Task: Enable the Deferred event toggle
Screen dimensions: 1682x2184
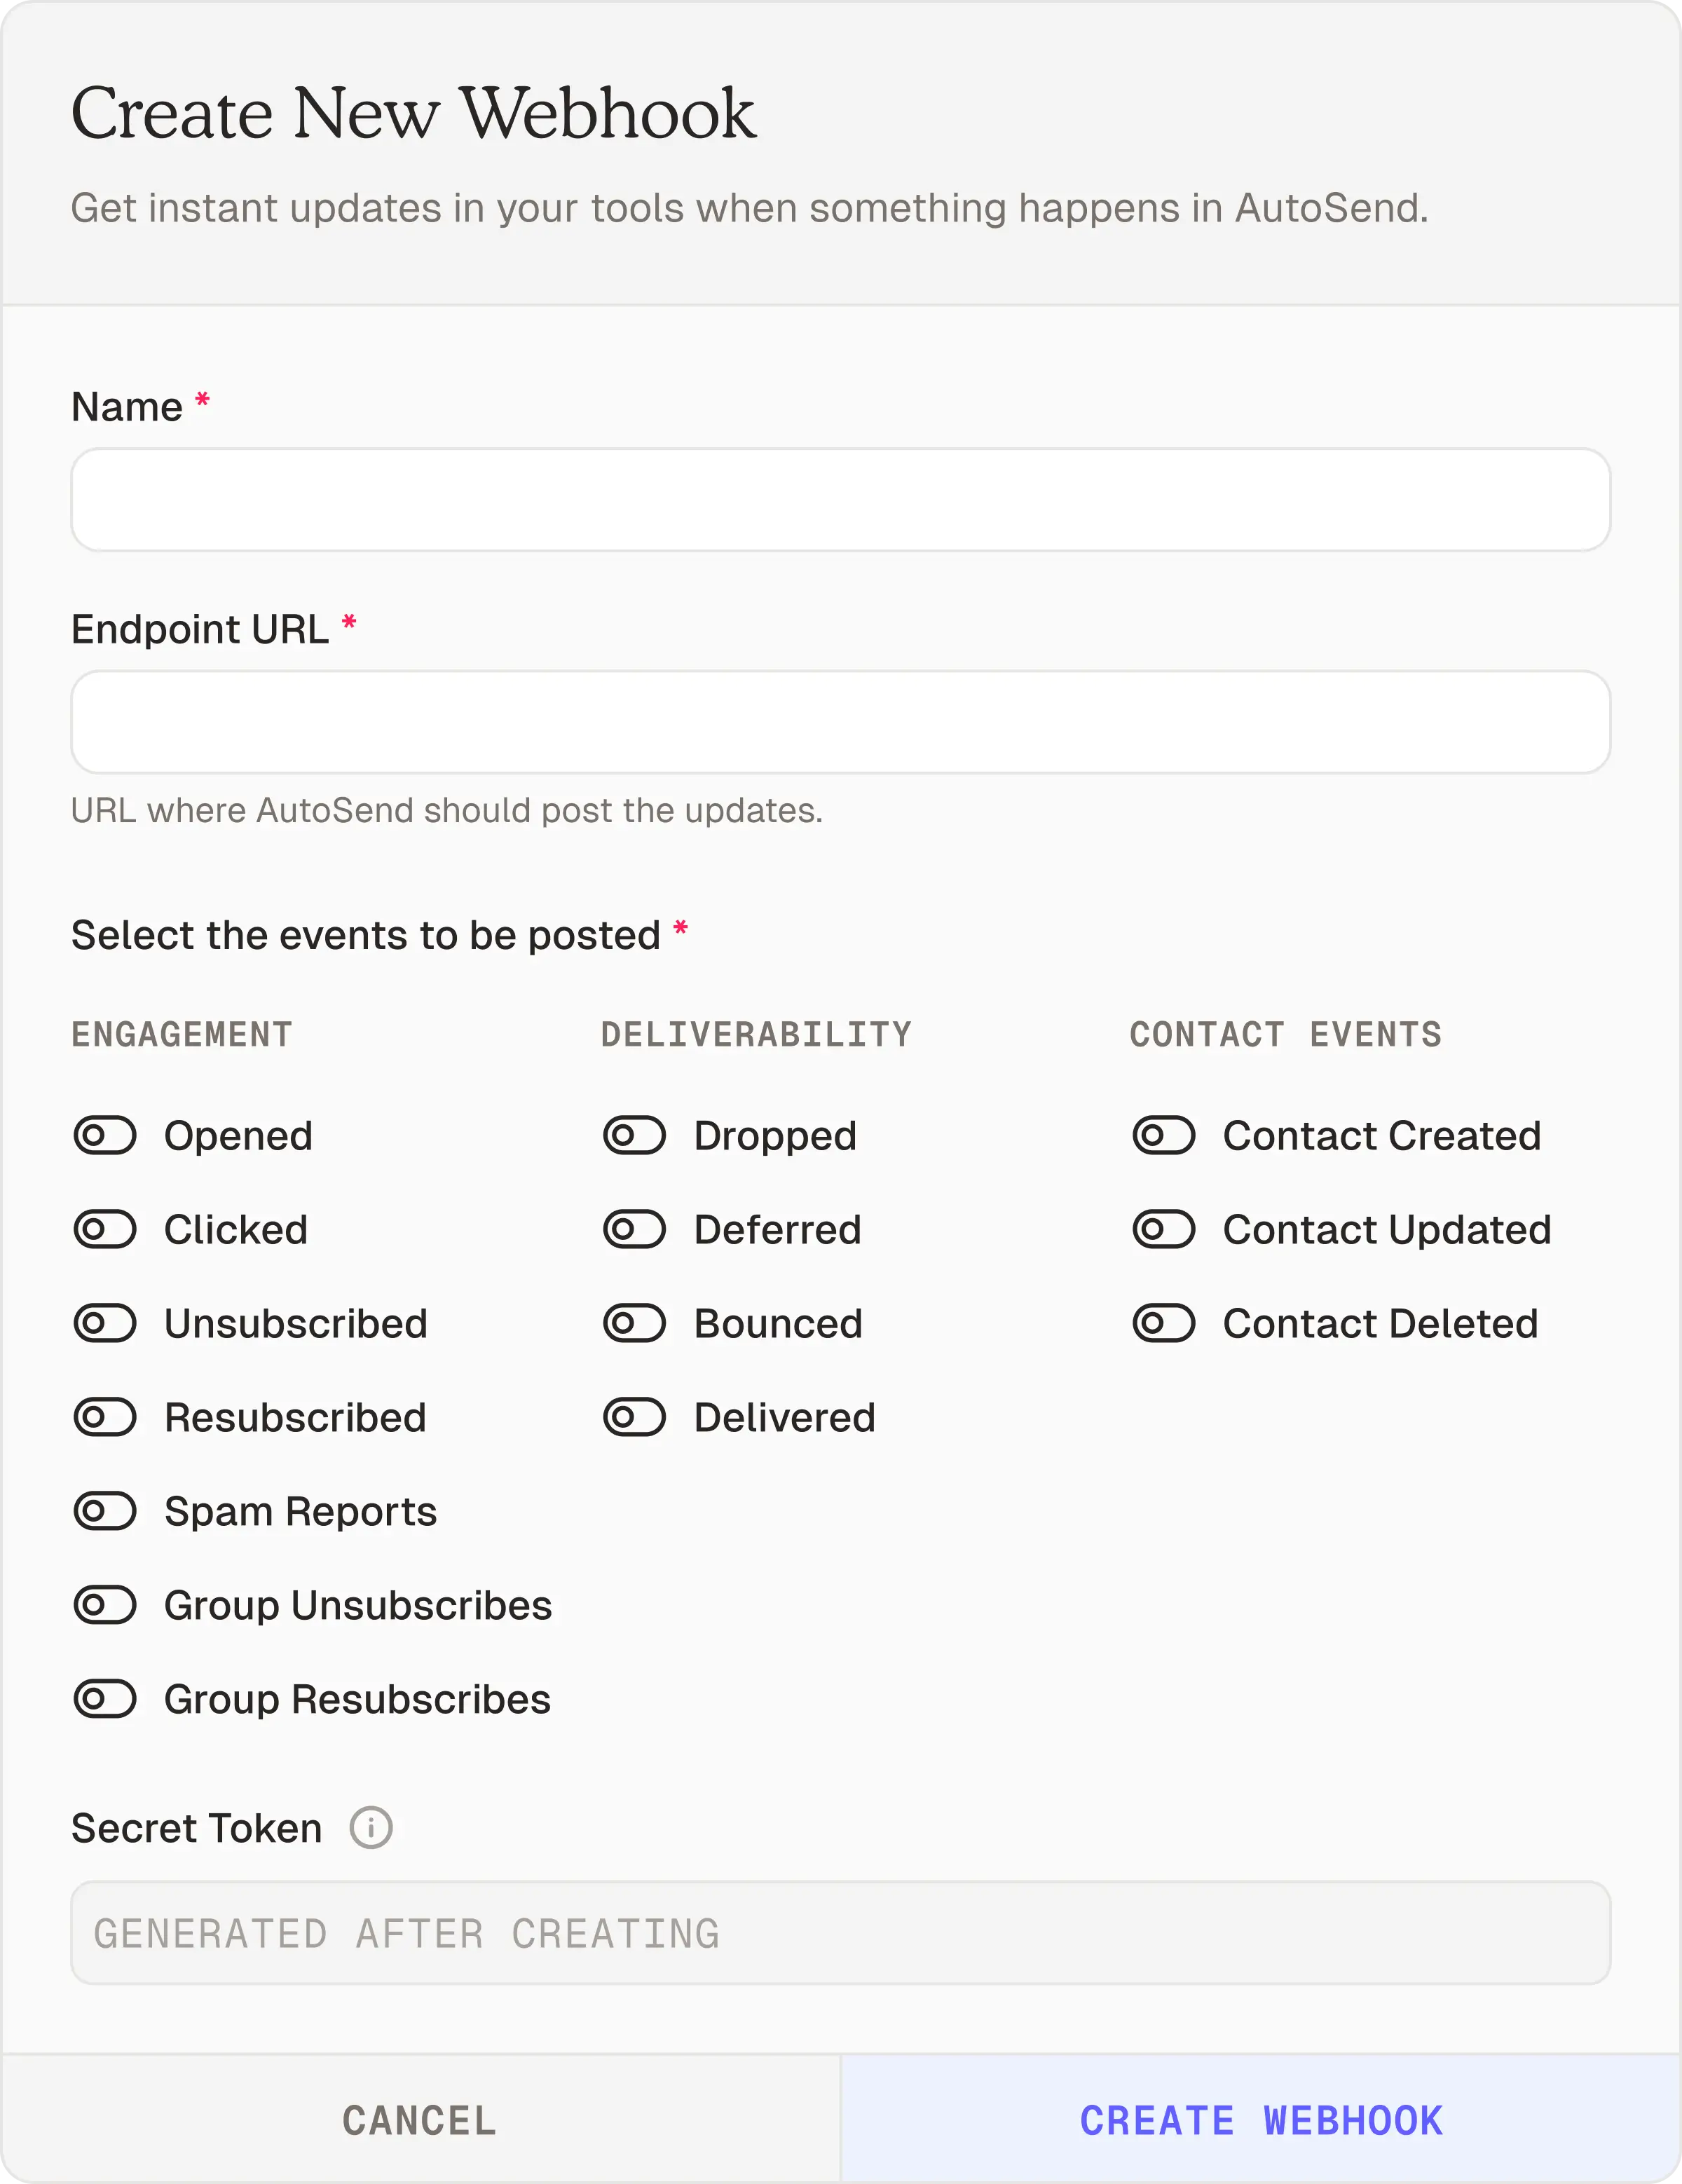Action: coord(635,1229)
